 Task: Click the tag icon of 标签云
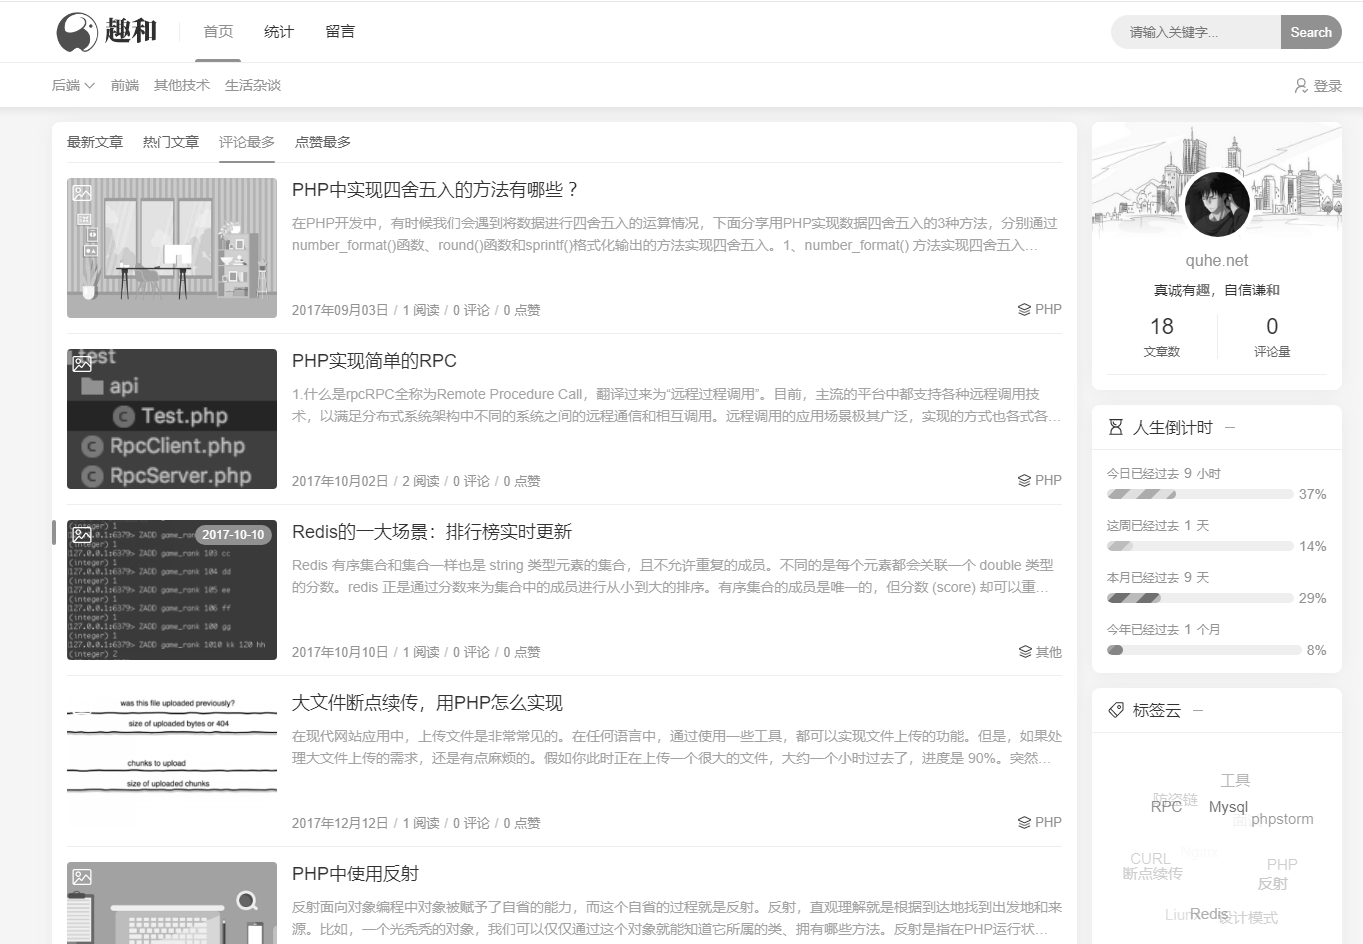click(1116, 710)
